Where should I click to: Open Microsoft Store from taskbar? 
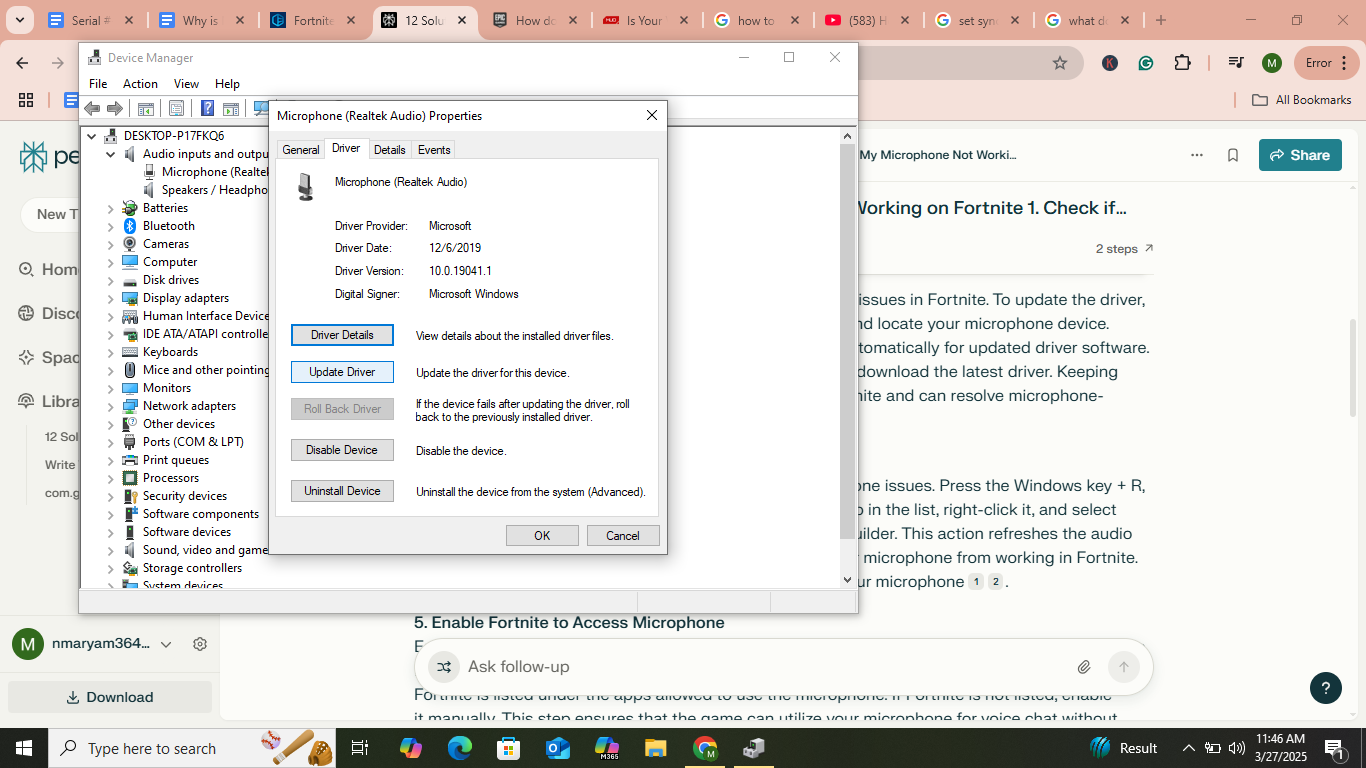(508, 748)
